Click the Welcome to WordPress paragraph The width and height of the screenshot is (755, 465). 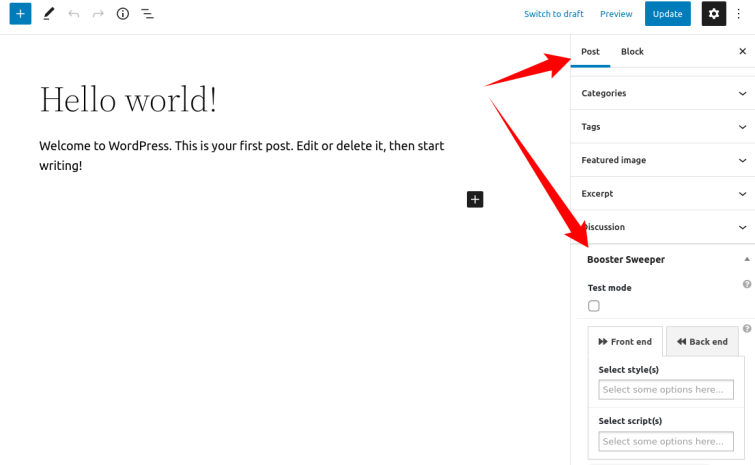pos(242,155)
